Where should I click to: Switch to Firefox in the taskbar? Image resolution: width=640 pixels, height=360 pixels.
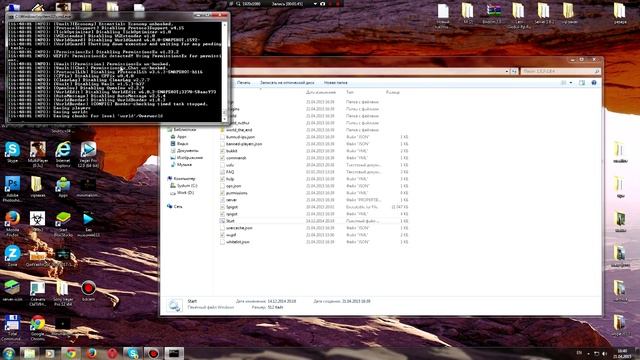(91, 353)
